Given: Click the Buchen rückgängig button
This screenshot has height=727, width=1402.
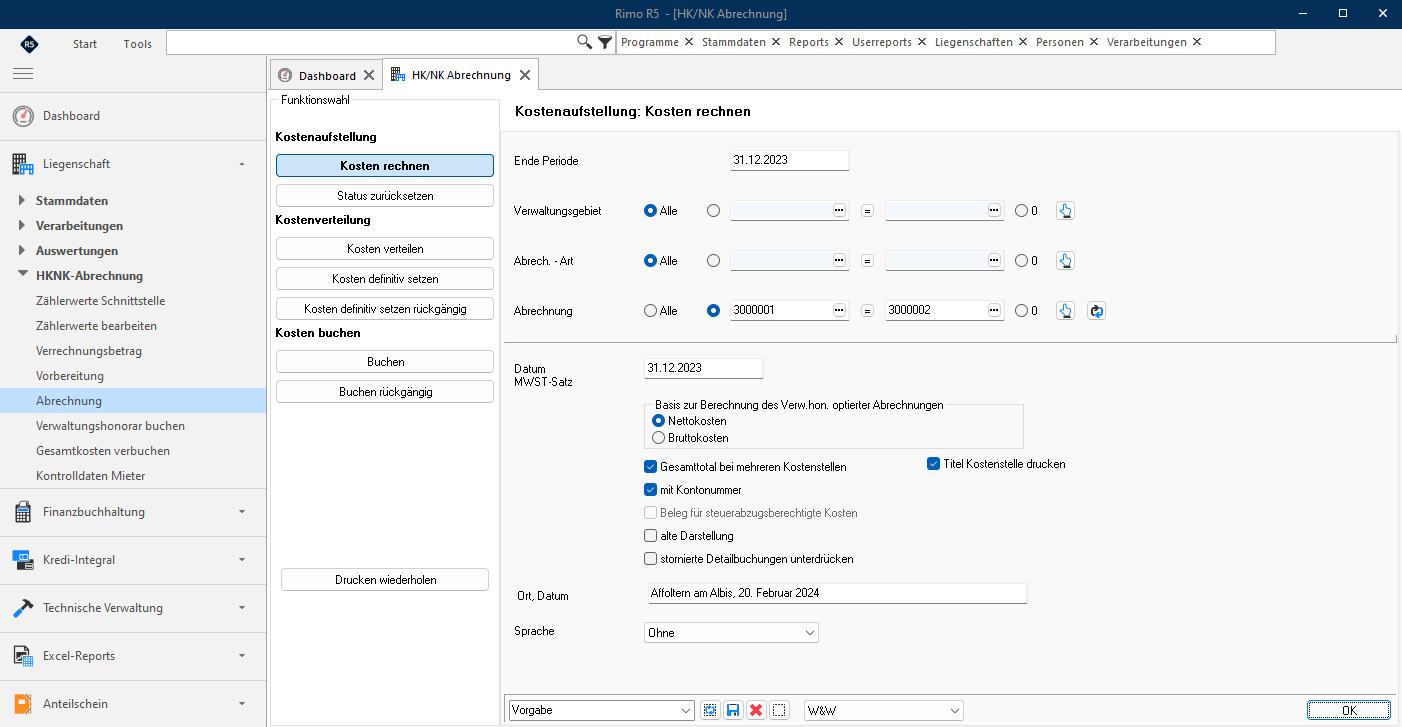Looking at the screenshot, I should coord(385,392).
